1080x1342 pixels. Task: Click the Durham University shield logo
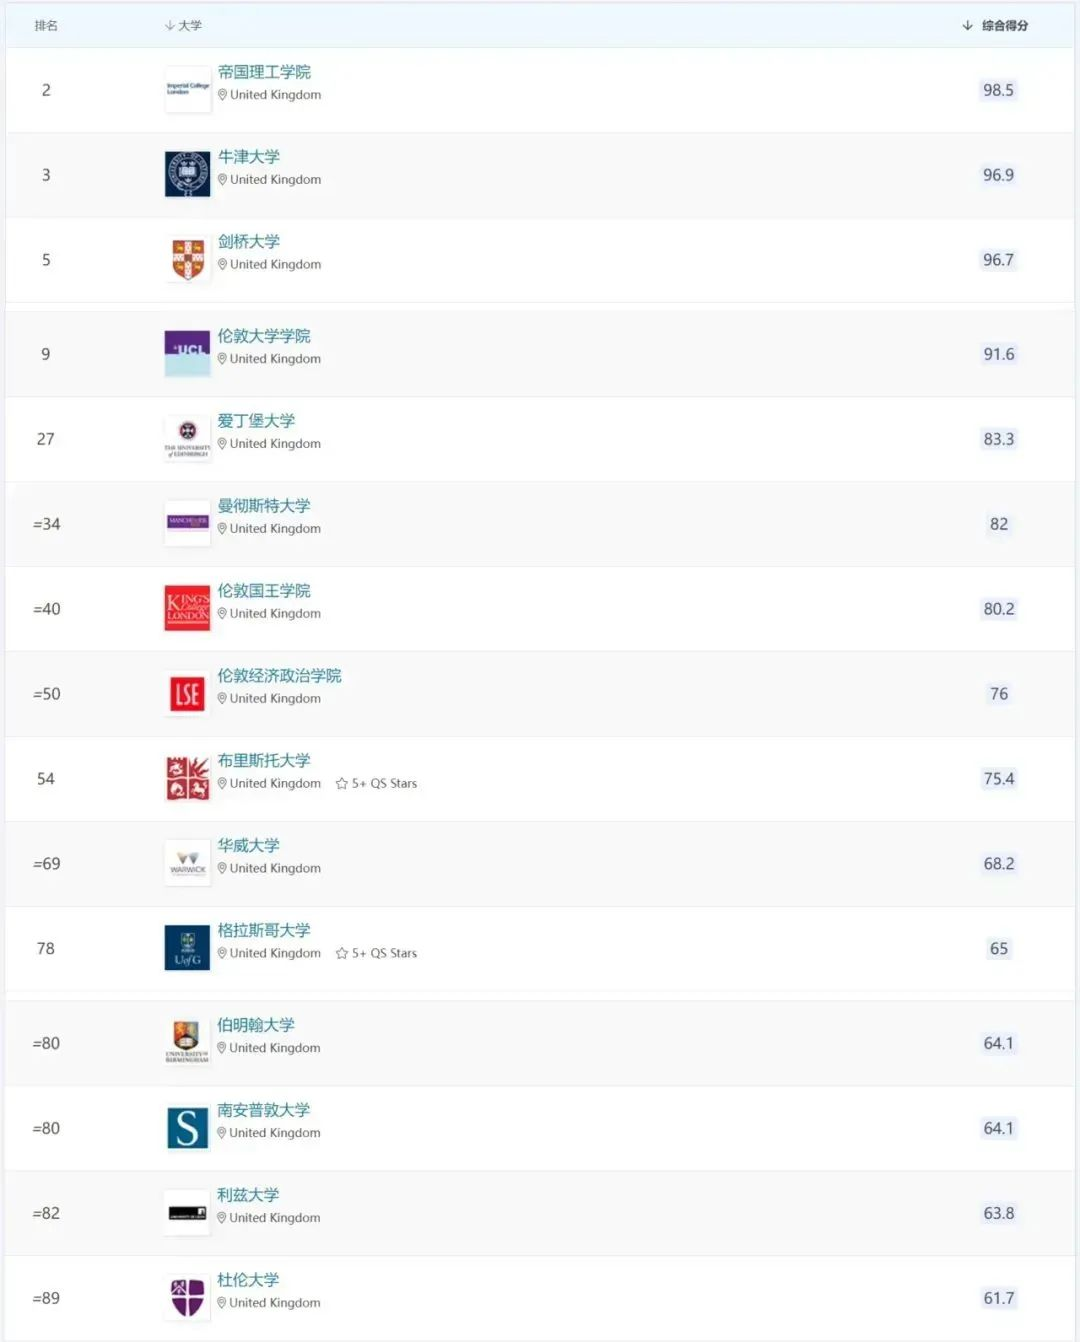(188, 1297)
